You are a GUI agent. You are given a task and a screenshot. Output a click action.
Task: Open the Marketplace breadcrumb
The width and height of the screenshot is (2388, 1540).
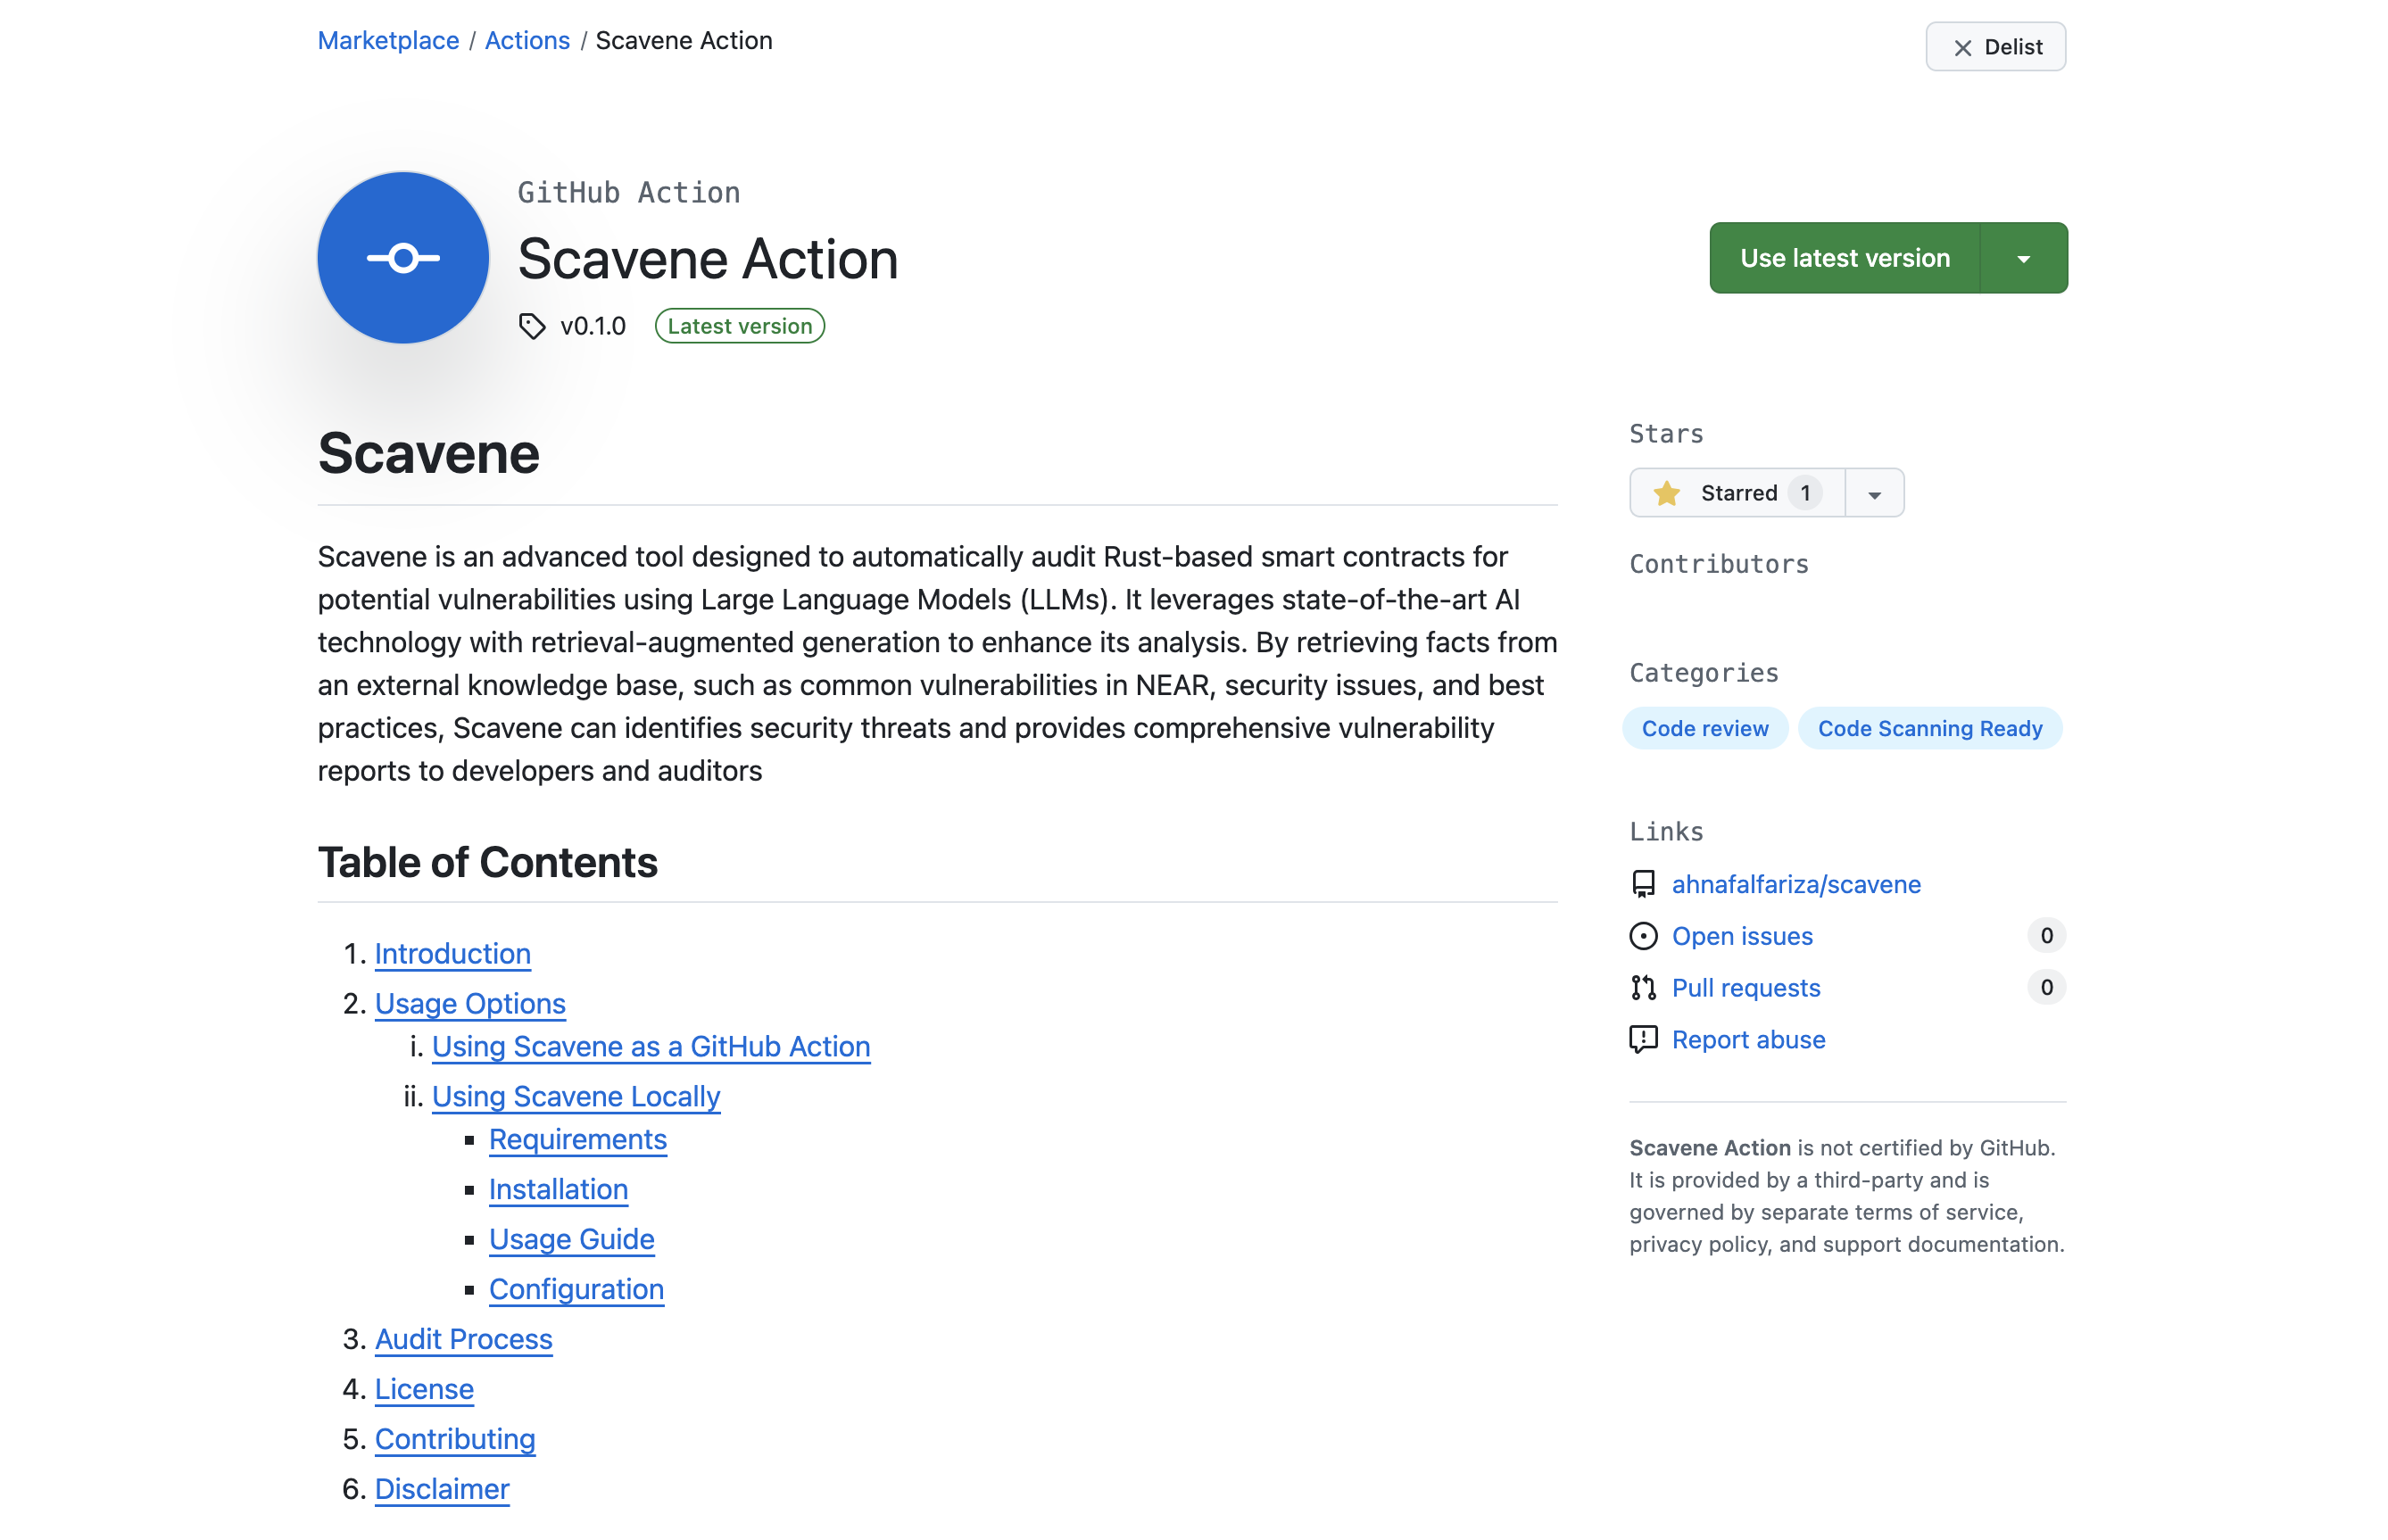click(x=388, y=40)
